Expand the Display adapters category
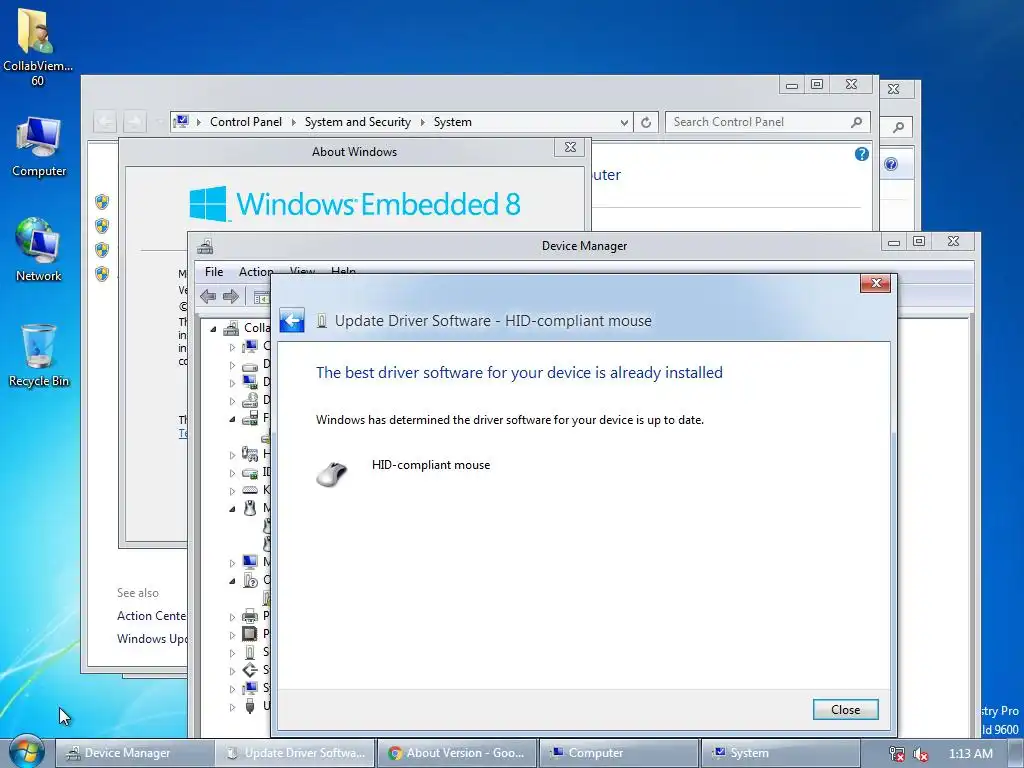This screenshot has width=1024, height=768. [x=232, y=383]
